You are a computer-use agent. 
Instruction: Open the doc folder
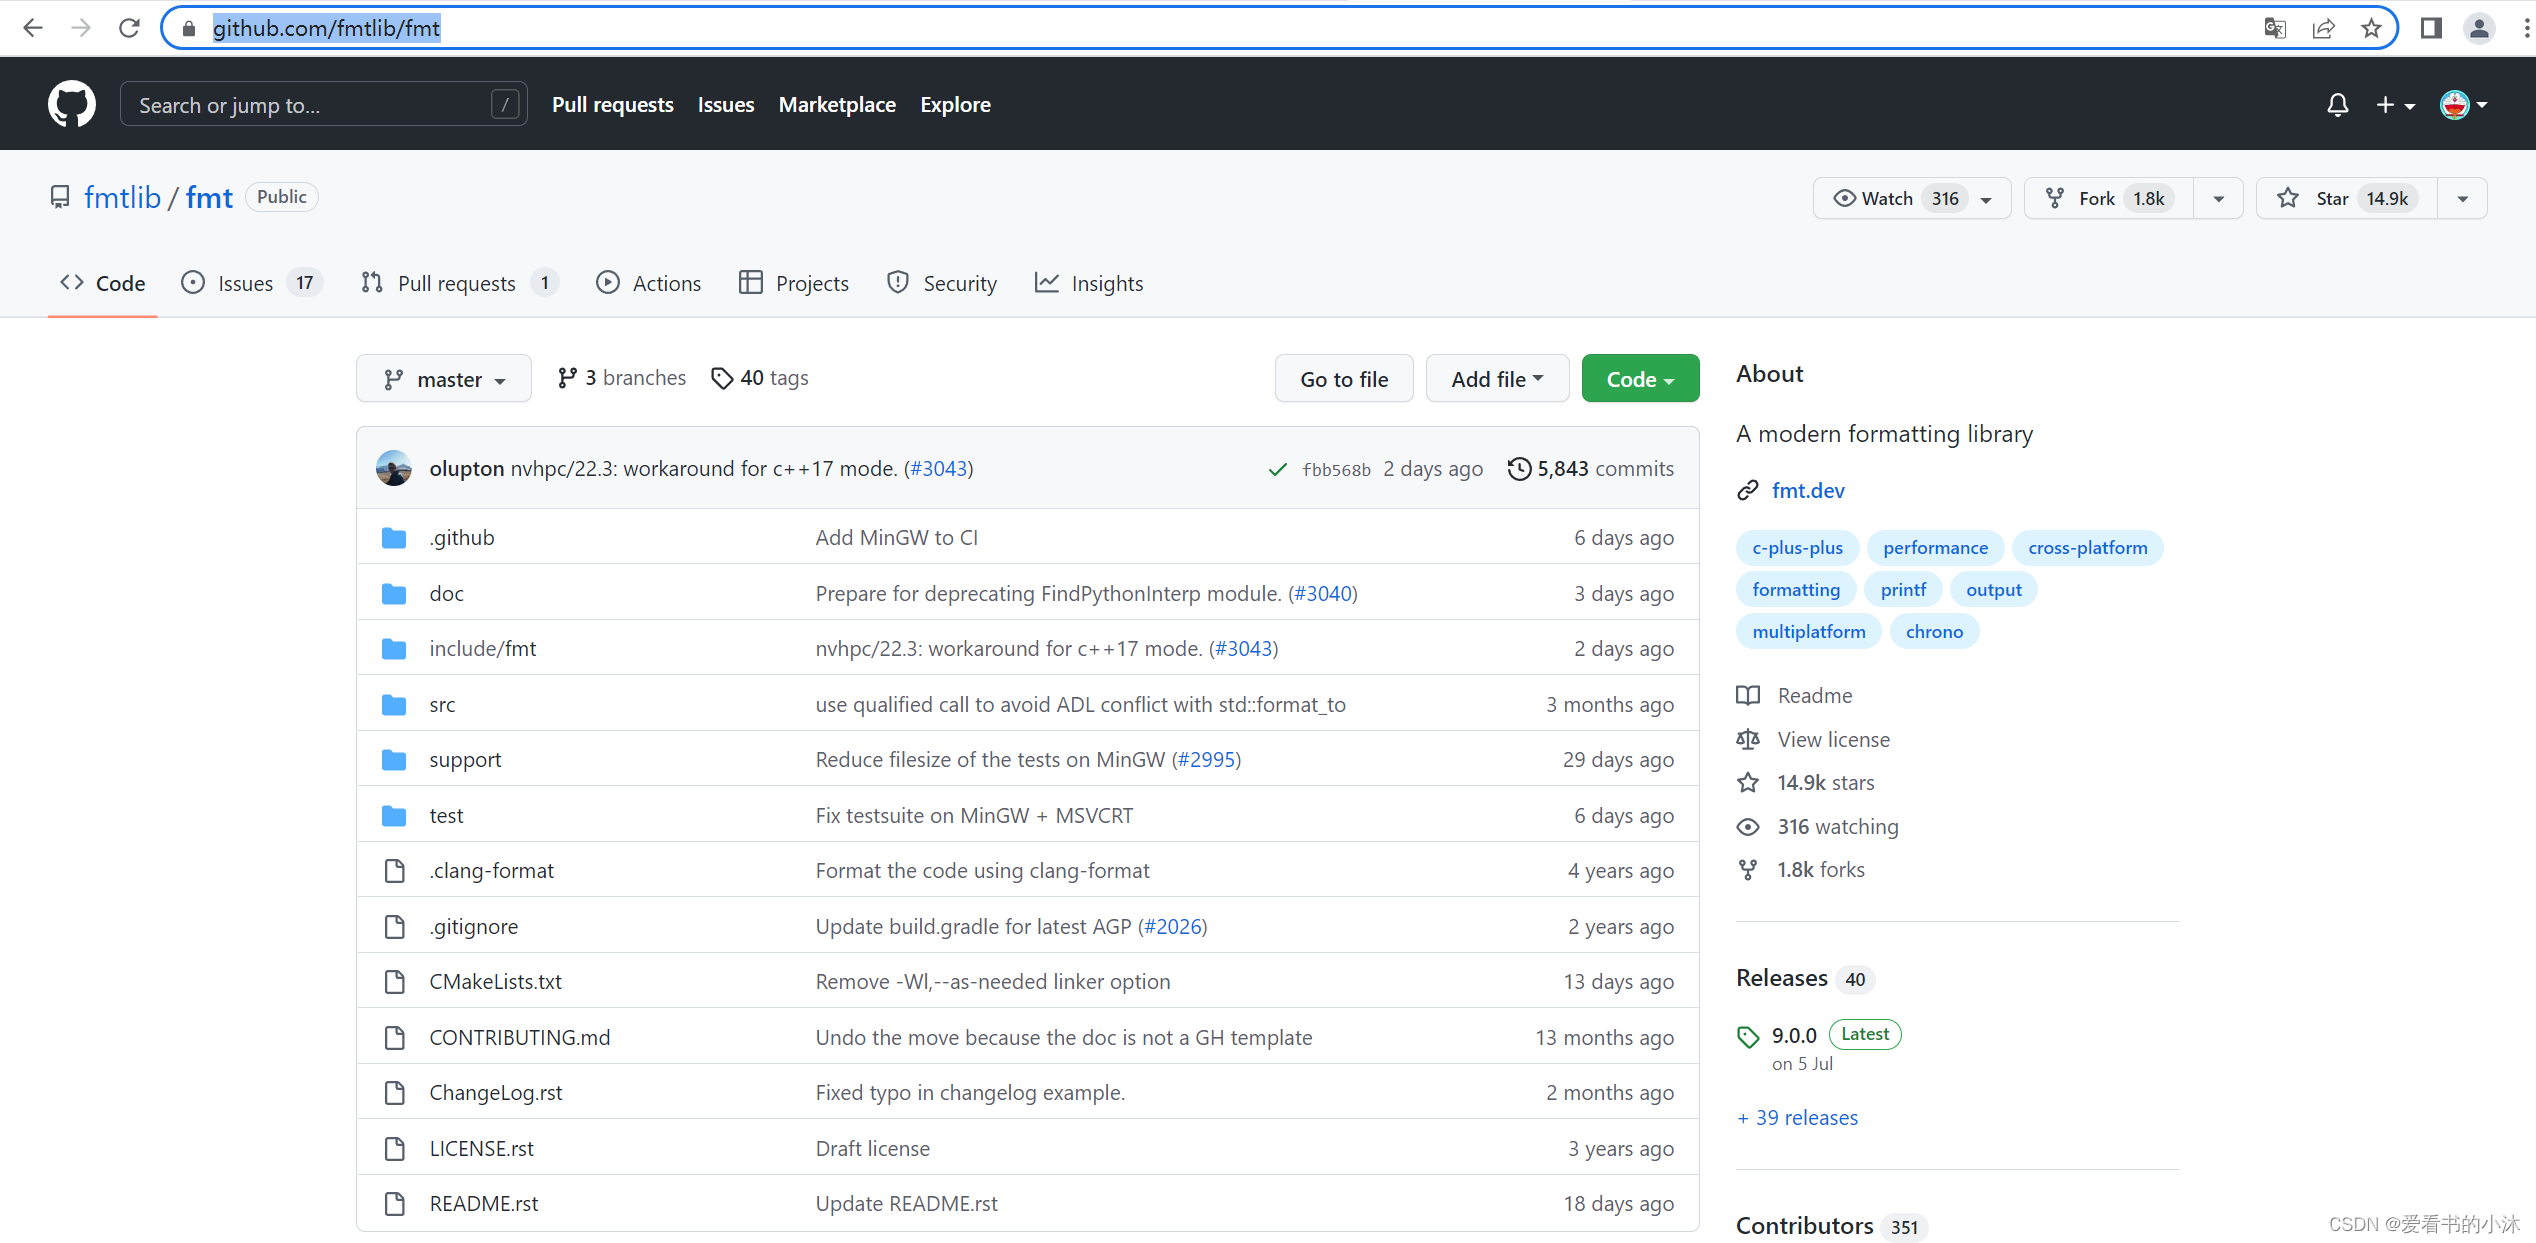[446, 593]
